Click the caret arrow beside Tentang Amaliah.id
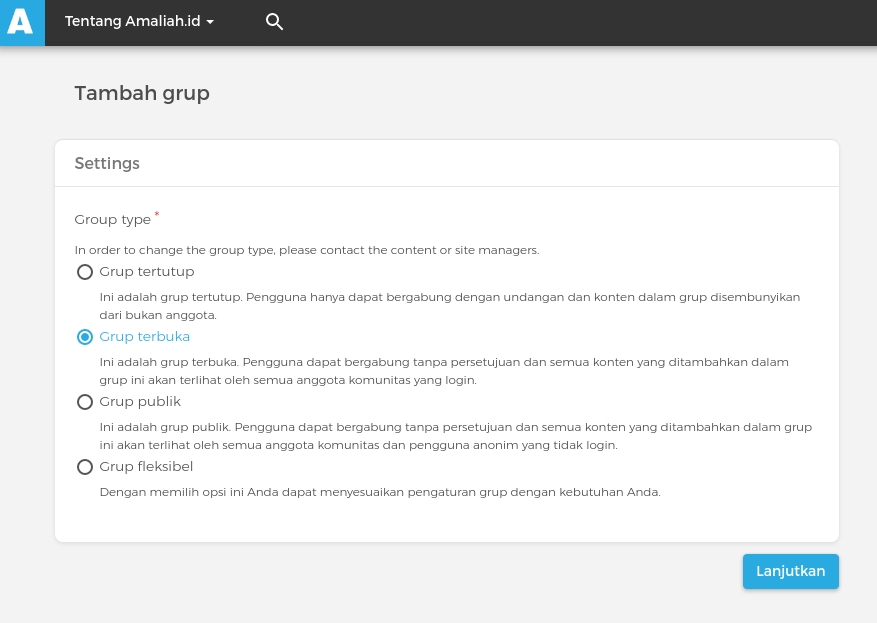877x623 pixels. click(210, 22)
